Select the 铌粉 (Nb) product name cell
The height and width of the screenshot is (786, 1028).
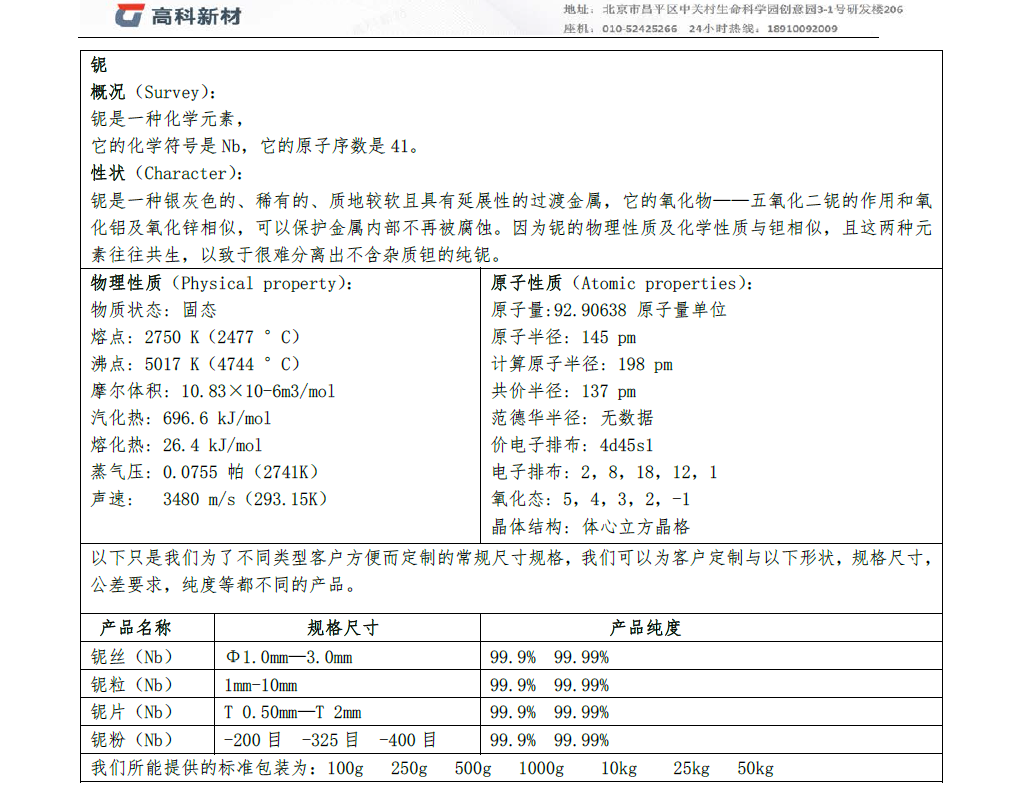(132, 741)
